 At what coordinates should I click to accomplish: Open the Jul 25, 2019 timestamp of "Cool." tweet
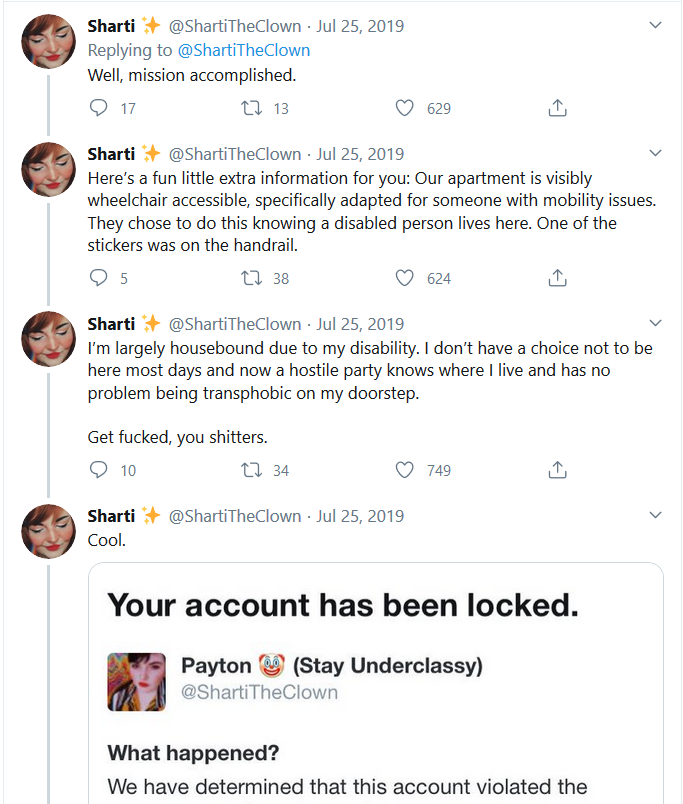pos(360,516)
